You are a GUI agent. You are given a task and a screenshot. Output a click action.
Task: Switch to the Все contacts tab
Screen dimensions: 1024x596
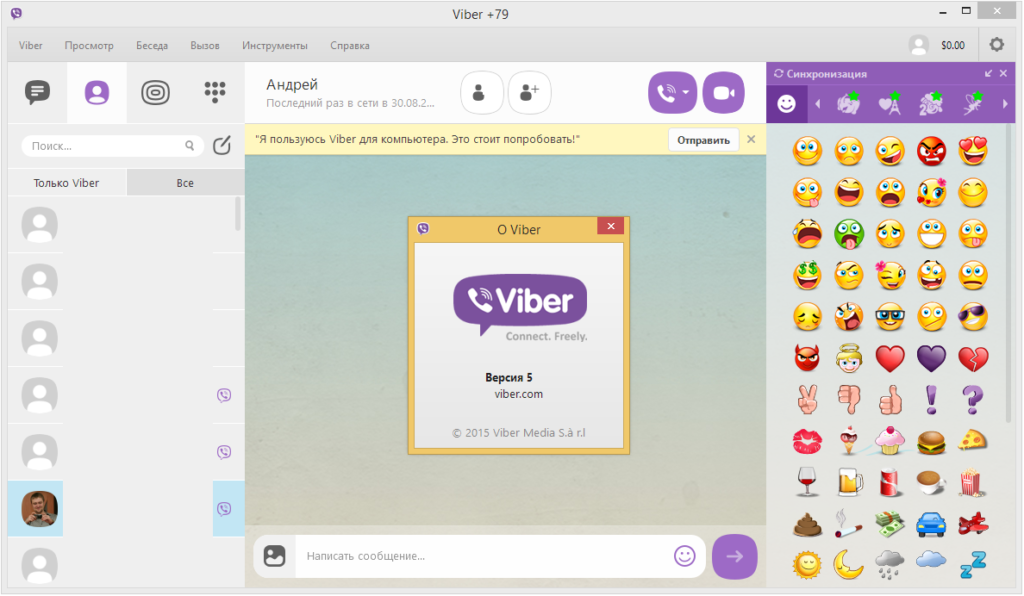[x=185, y=183]
